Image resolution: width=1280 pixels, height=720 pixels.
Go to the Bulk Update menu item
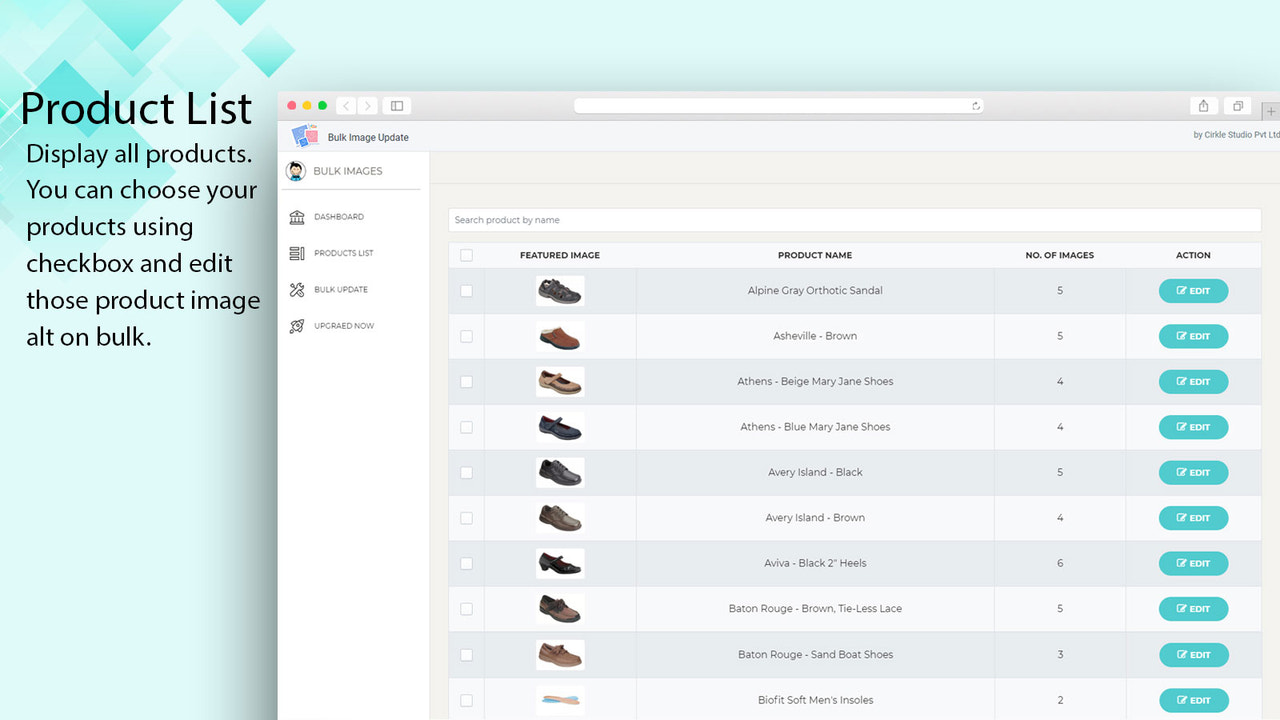coord(340,290)
